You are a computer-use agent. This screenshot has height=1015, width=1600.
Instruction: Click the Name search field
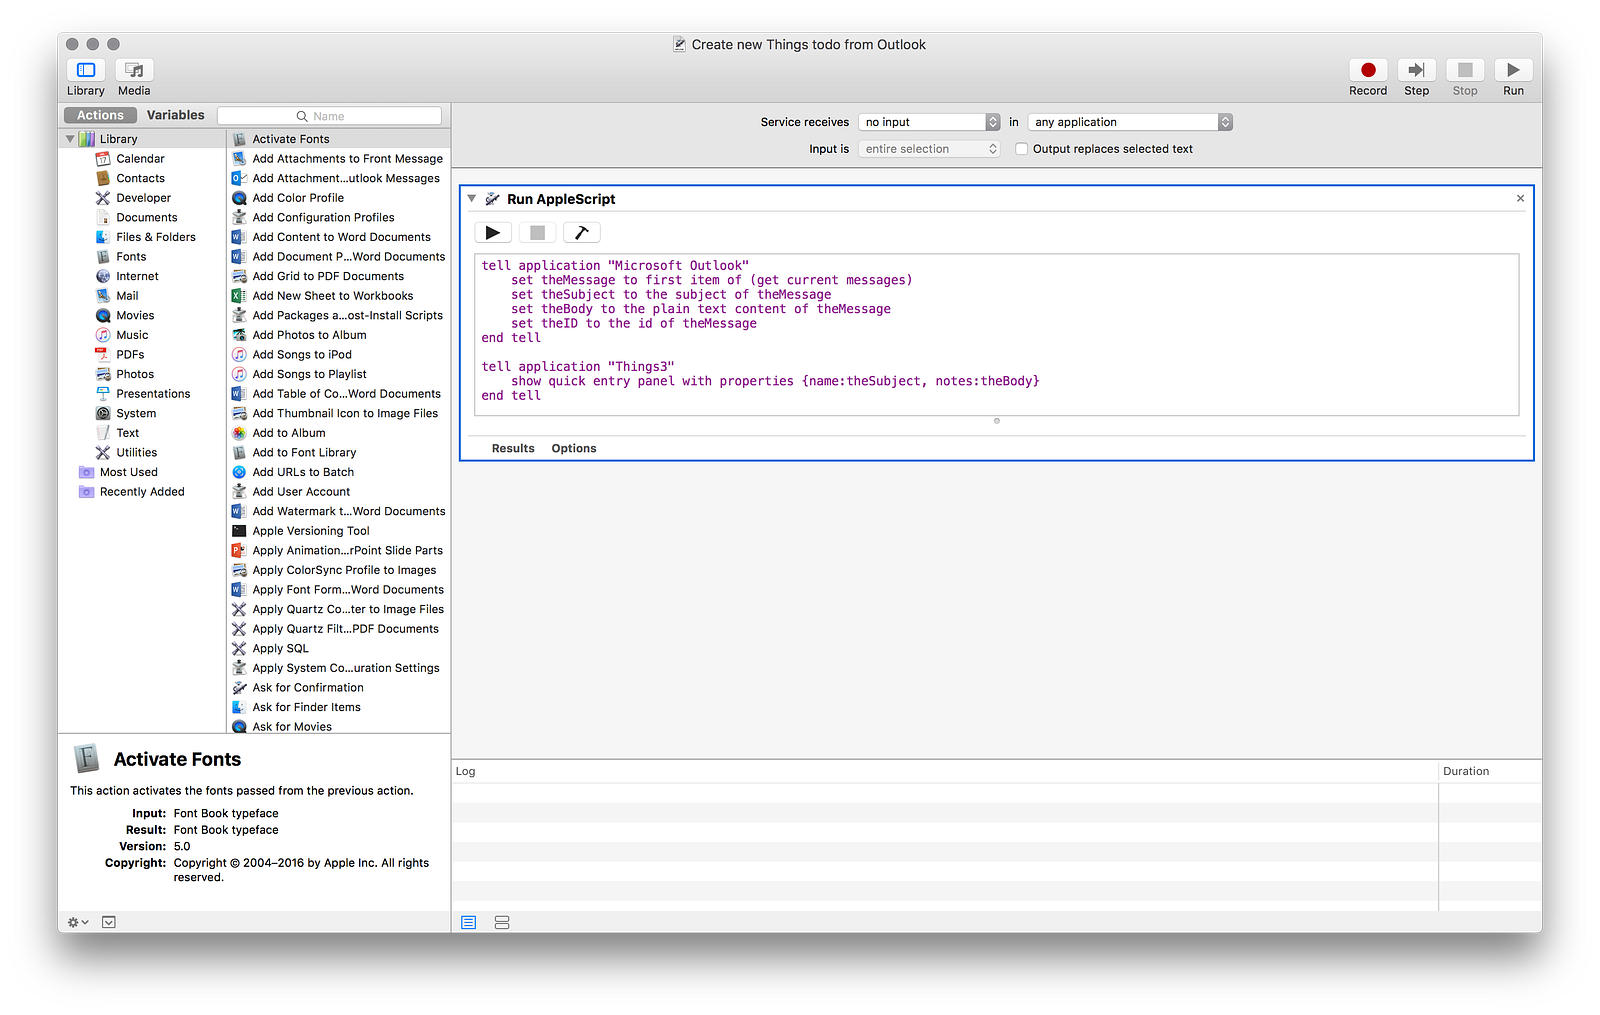[330, 116]
